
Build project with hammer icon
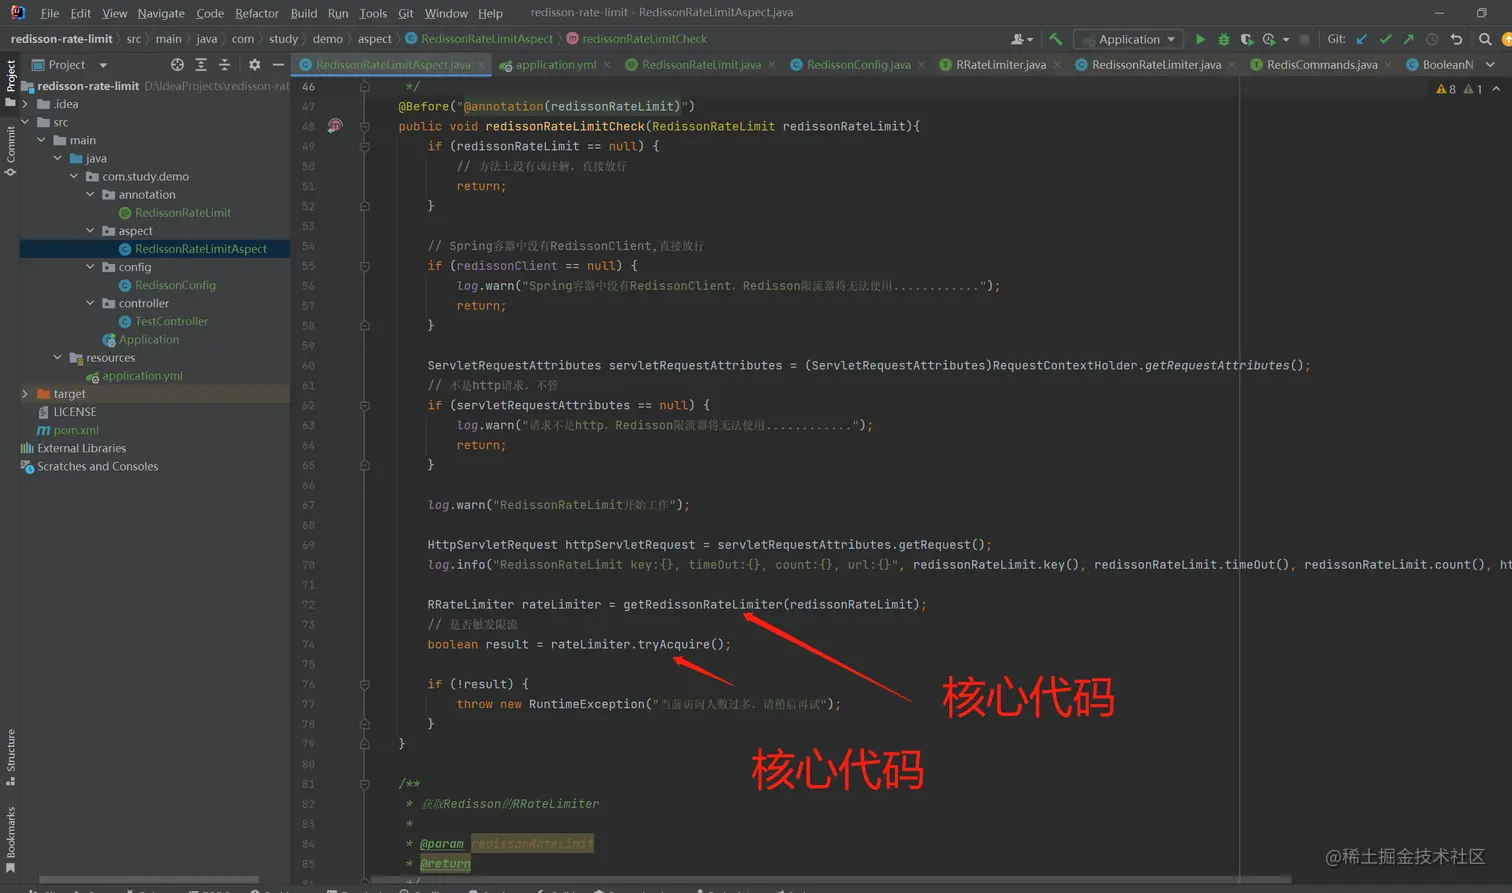1055,39
